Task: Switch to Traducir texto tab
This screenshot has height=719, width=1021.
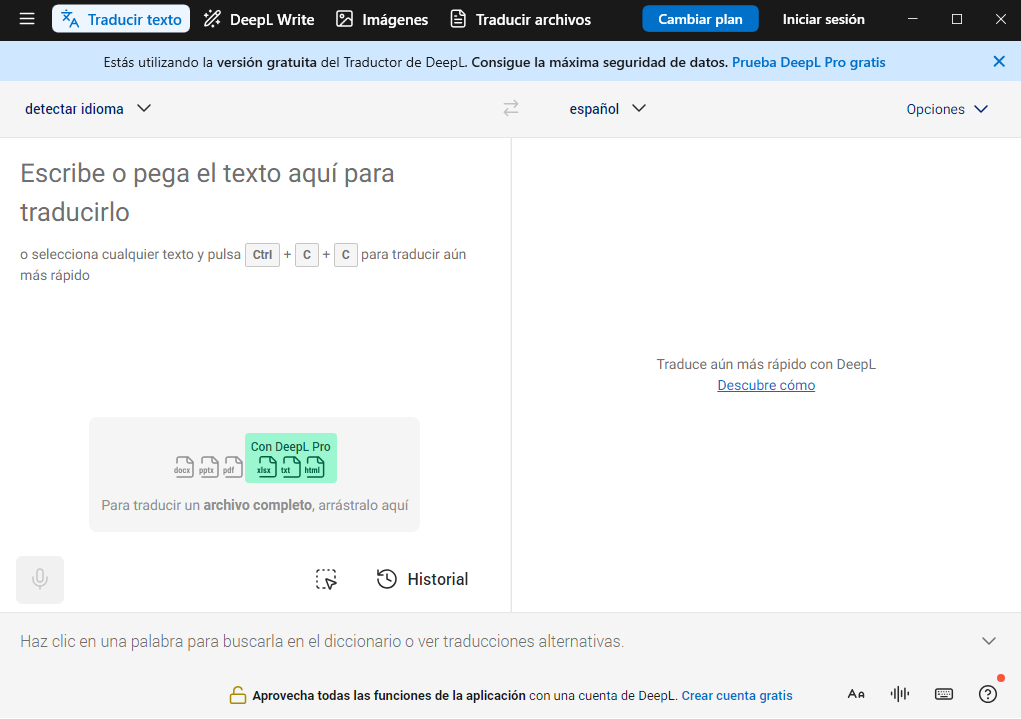Action: (x=121, y=19)
